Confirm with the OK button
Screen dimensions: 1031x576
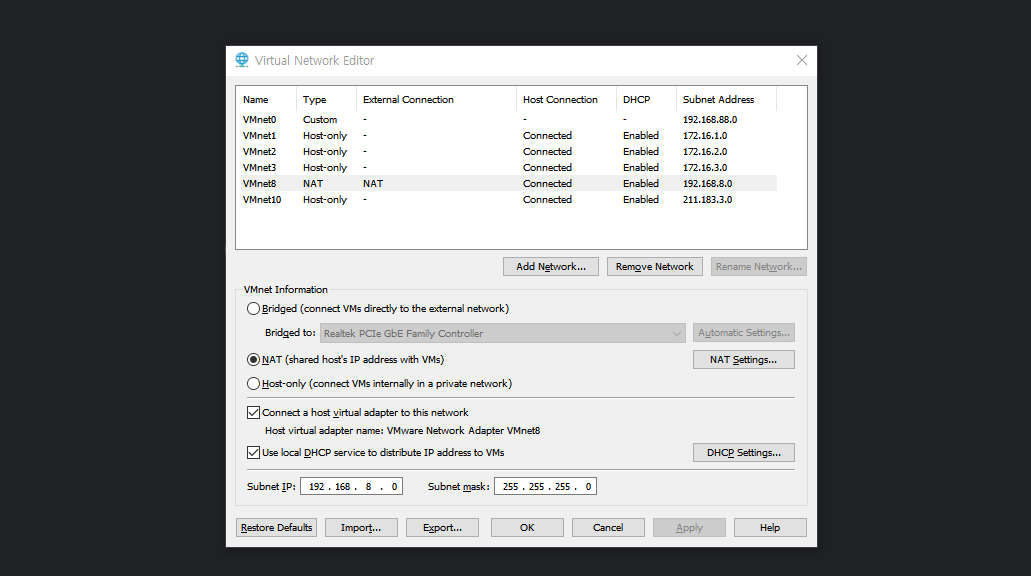[527, 527]
